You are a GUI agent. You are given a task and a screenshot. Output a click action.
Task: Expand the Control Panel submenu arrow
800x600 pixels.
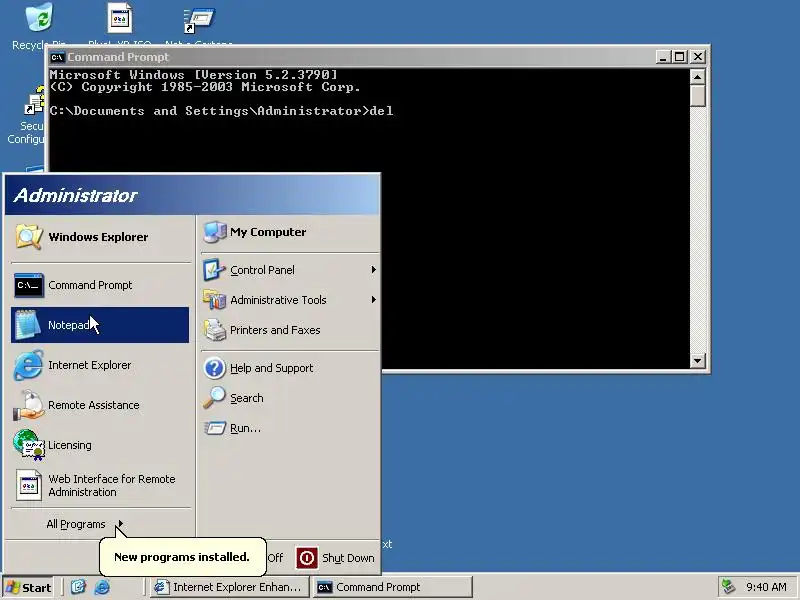(x=373, y=269)
